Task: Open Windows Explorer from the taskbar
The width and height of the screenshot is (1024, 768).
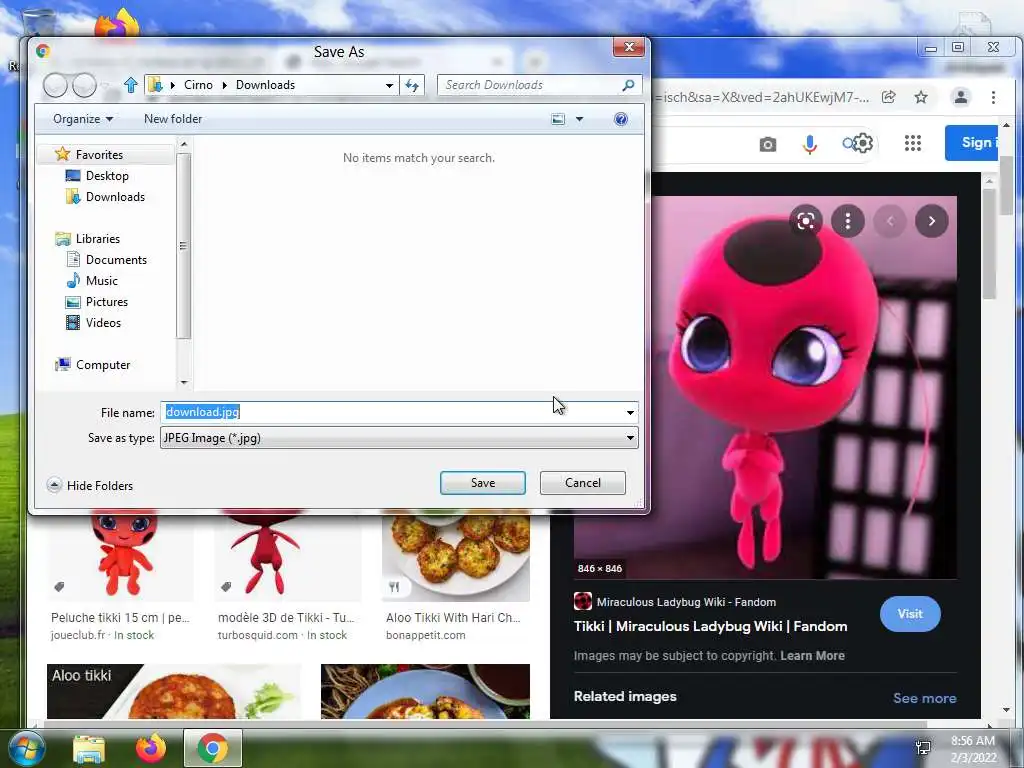Action: point(89,748)
